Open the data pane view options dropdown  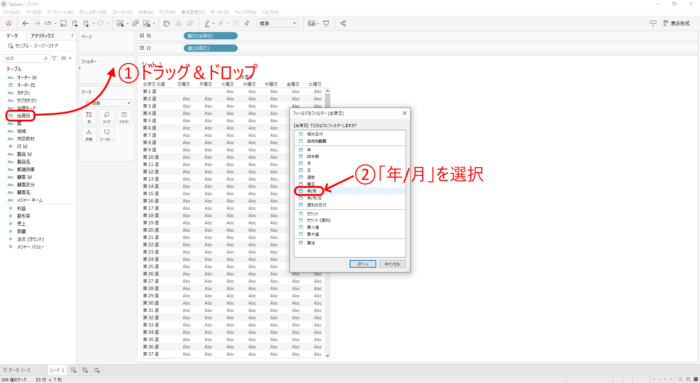[x=66, y=58]
